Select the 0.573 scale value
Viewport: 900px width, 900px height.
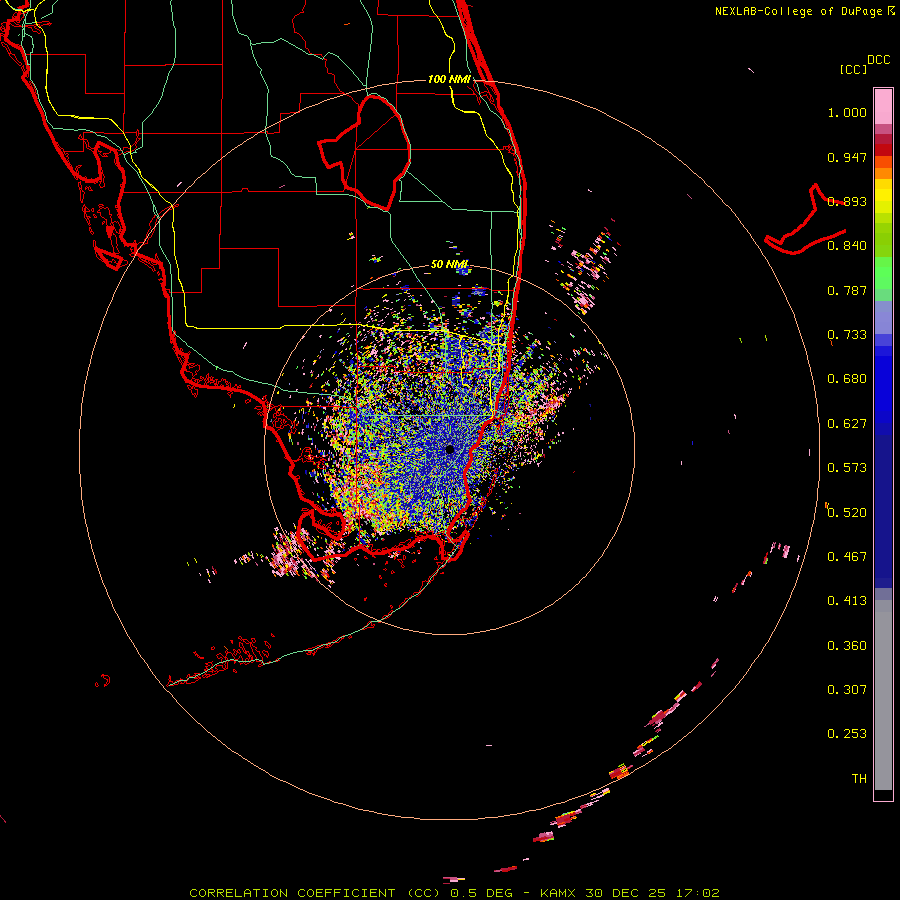point(847,468)
